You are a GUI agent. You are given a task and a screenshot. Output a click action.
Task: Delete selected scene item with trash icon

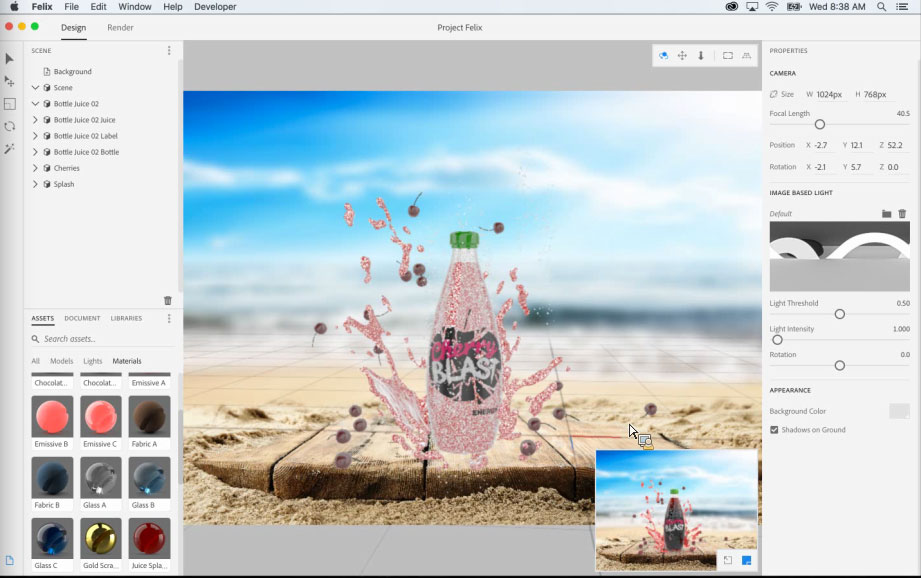click(x=167, y=300)
